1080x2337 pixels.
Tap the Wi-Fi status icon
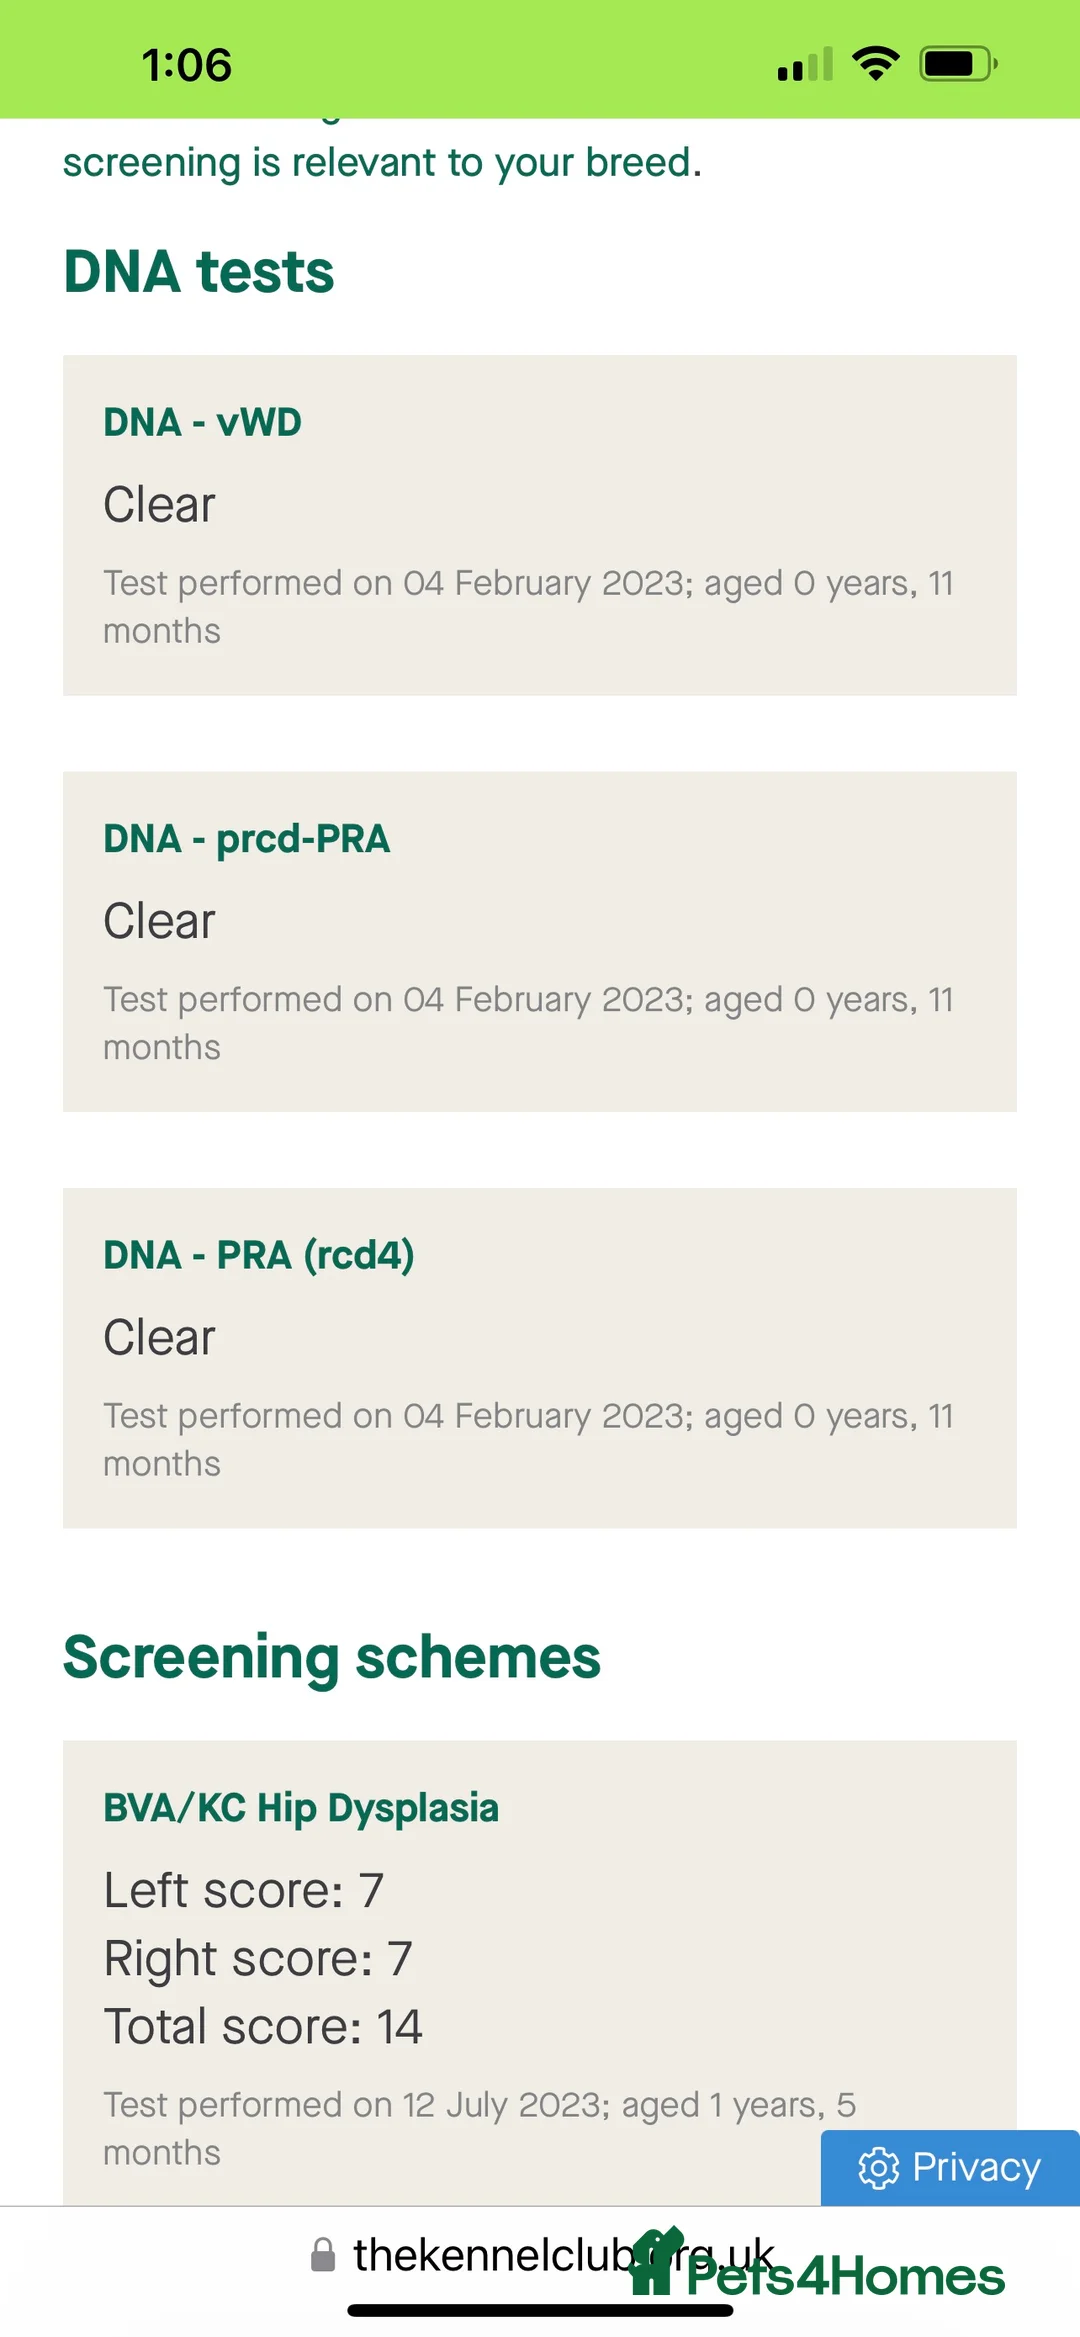tap(875, 64)
